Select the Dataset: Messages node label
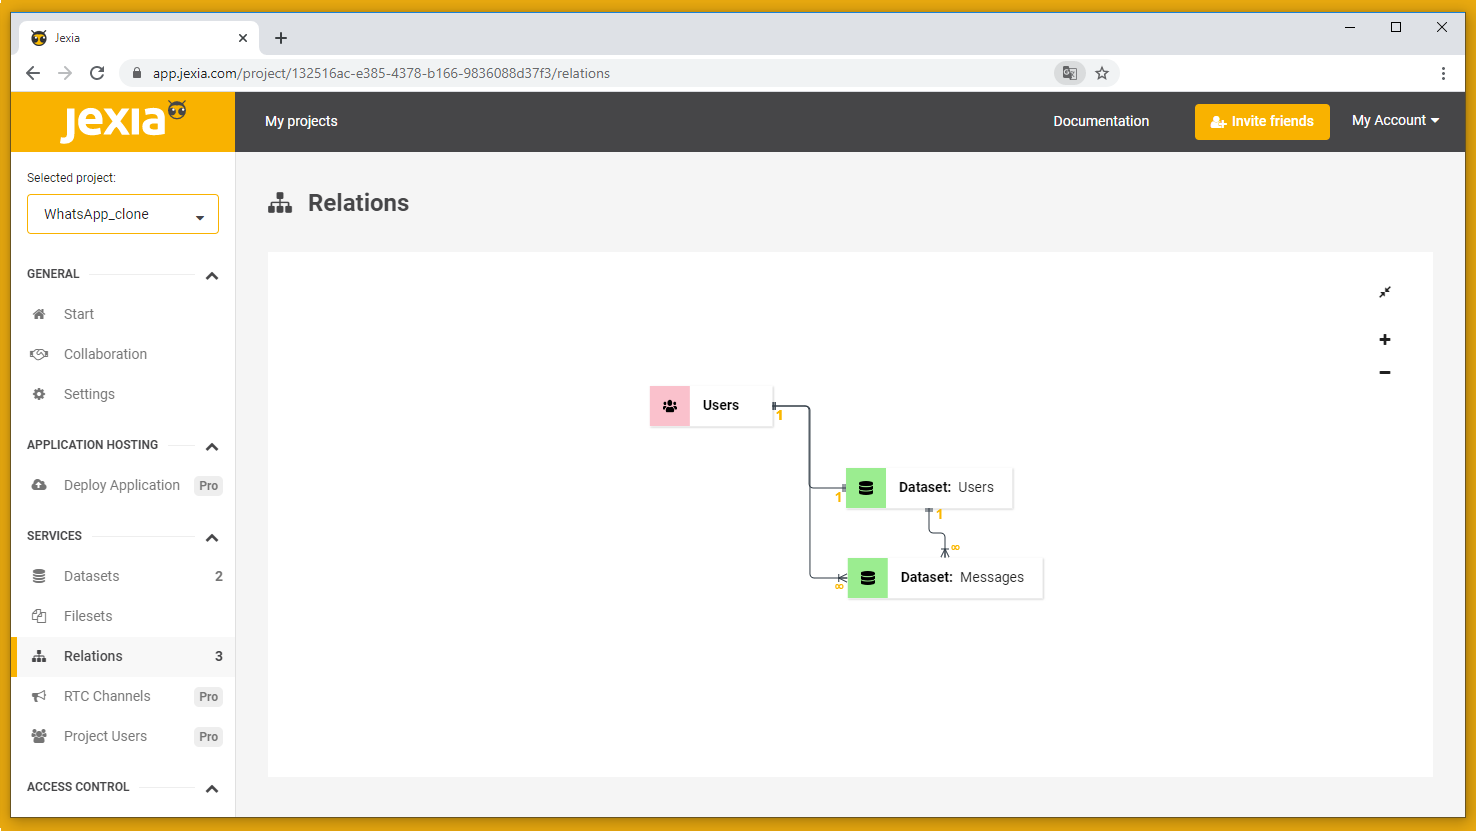Image resolution: width=1476 pixels, height=831 pixels. point(962,577)
